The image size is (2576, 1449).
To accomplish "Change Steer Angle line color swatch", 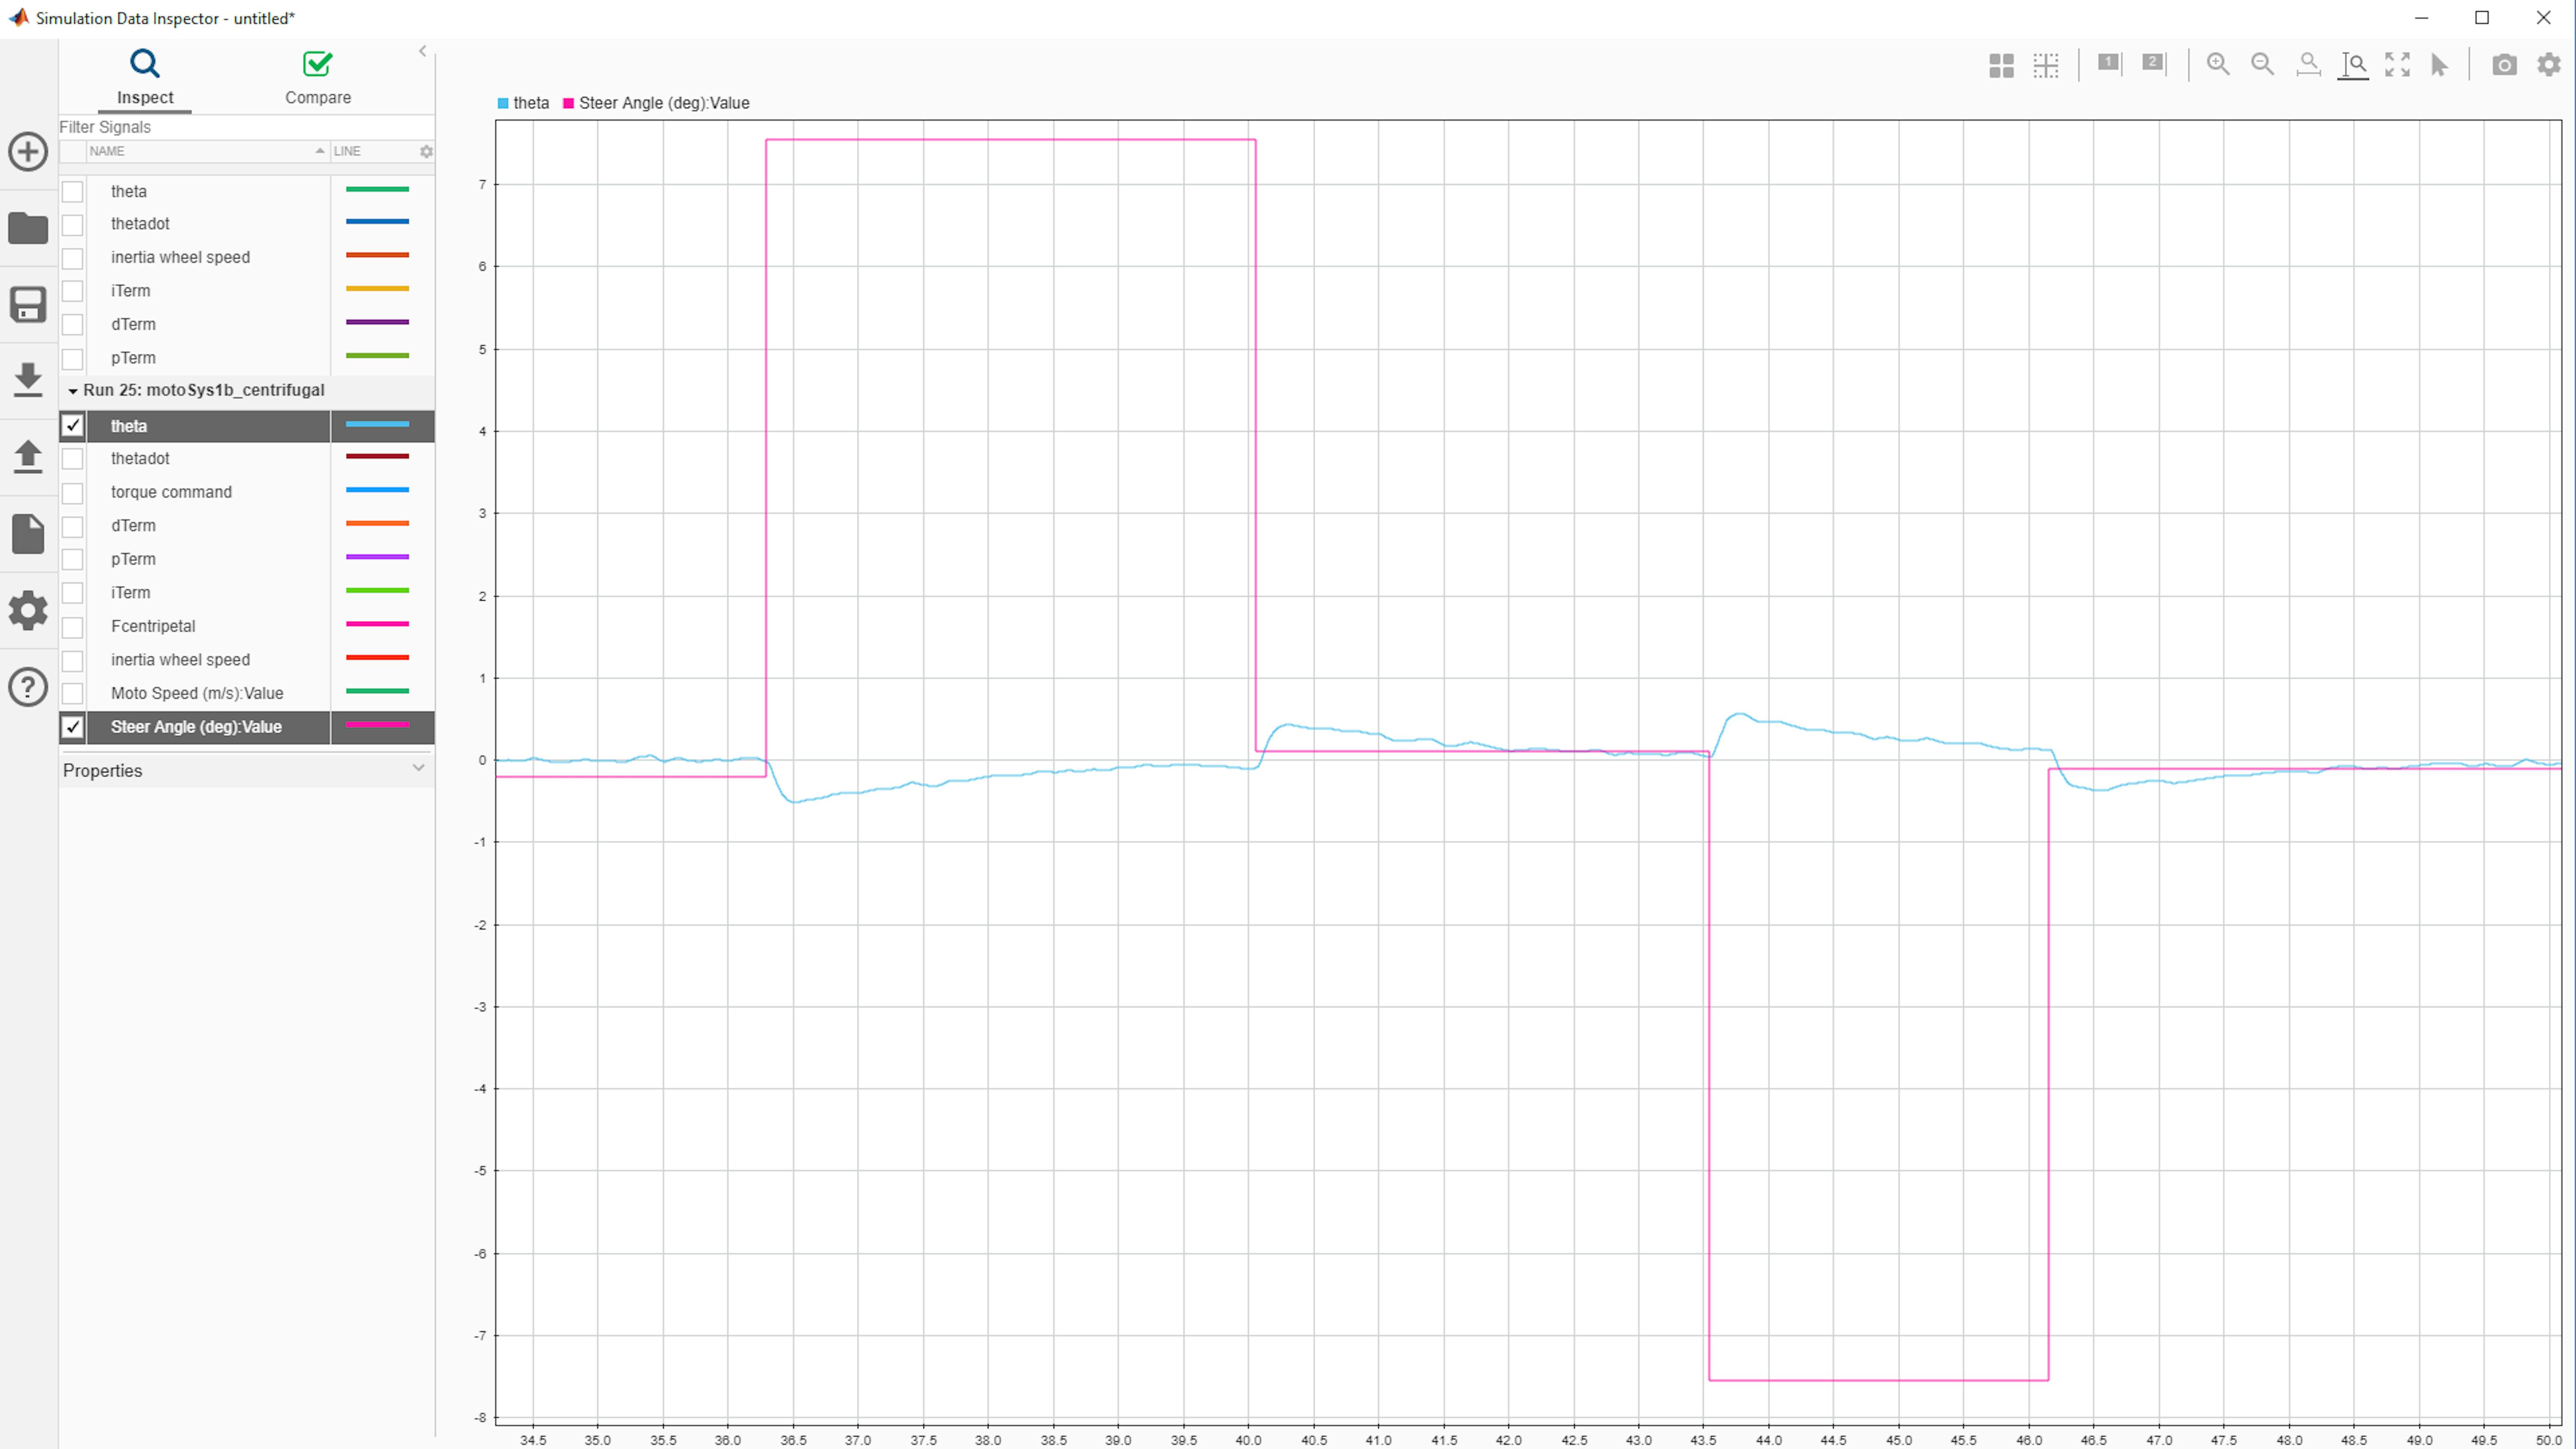I will (x=377, y=725).
